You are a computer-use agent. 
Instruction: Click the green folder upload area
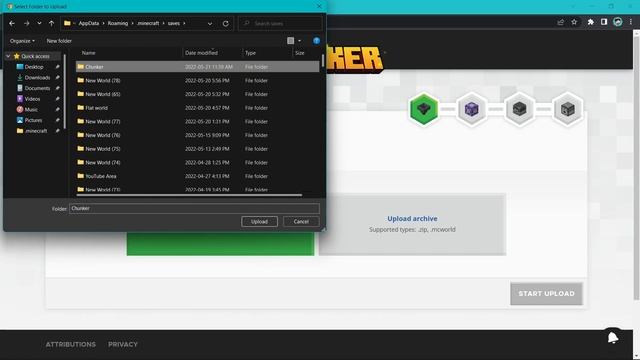220,244
